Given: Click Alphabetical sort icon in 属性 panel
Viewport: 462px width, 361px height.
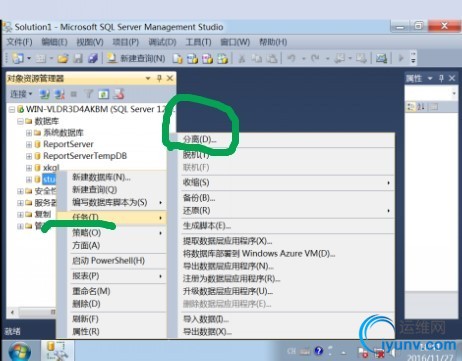Looking at the screenshot, I should click(421, 107).
